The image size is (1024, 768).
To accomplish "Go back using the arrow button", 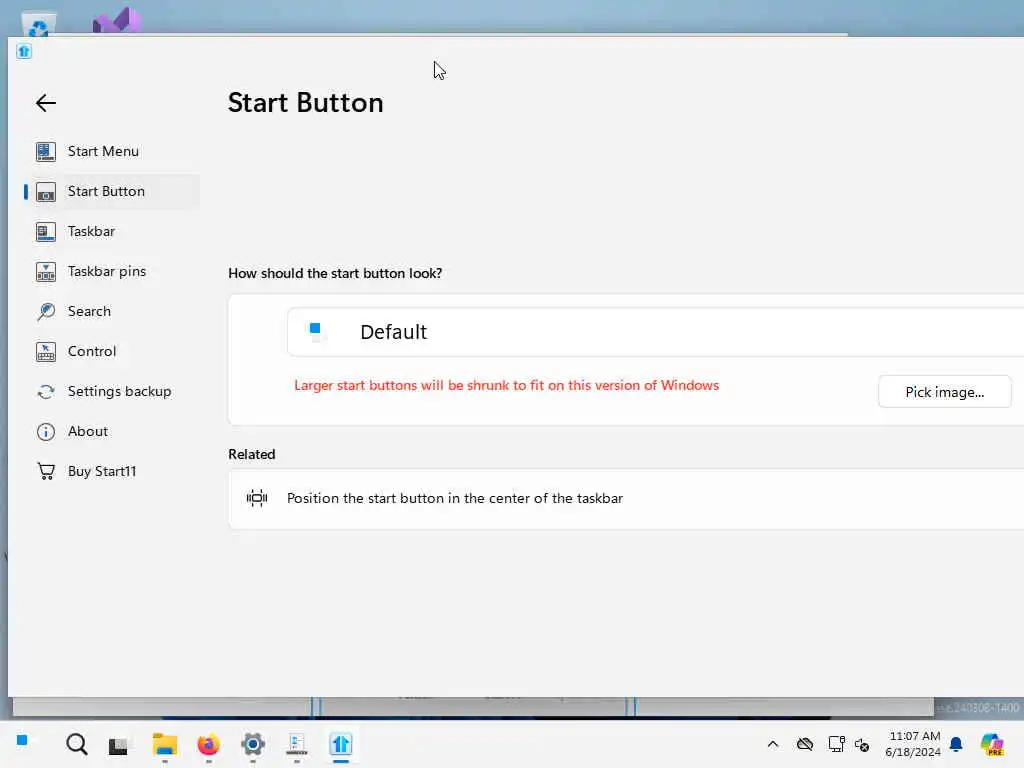I will pos(46,103).
